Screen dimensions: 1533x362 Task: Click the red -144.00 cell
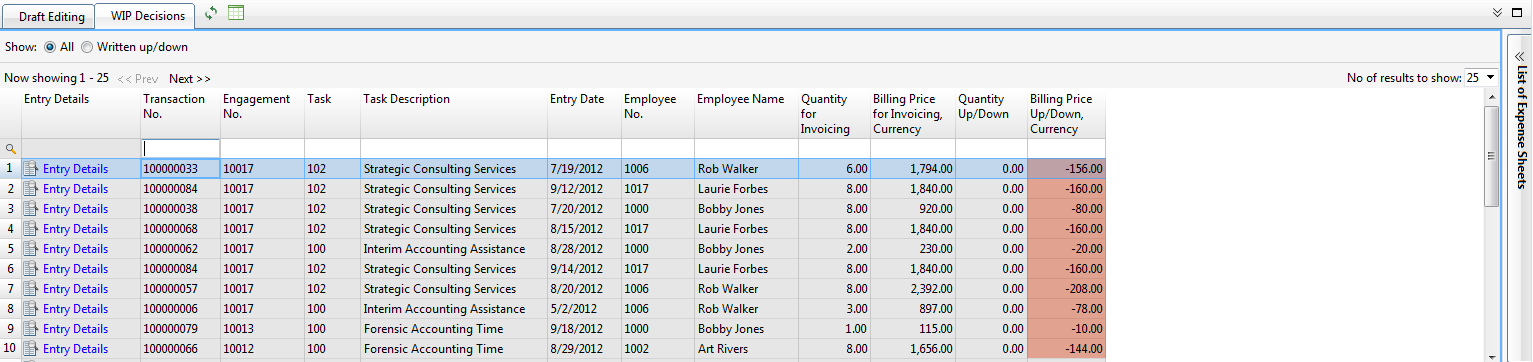pos(1066,349)
